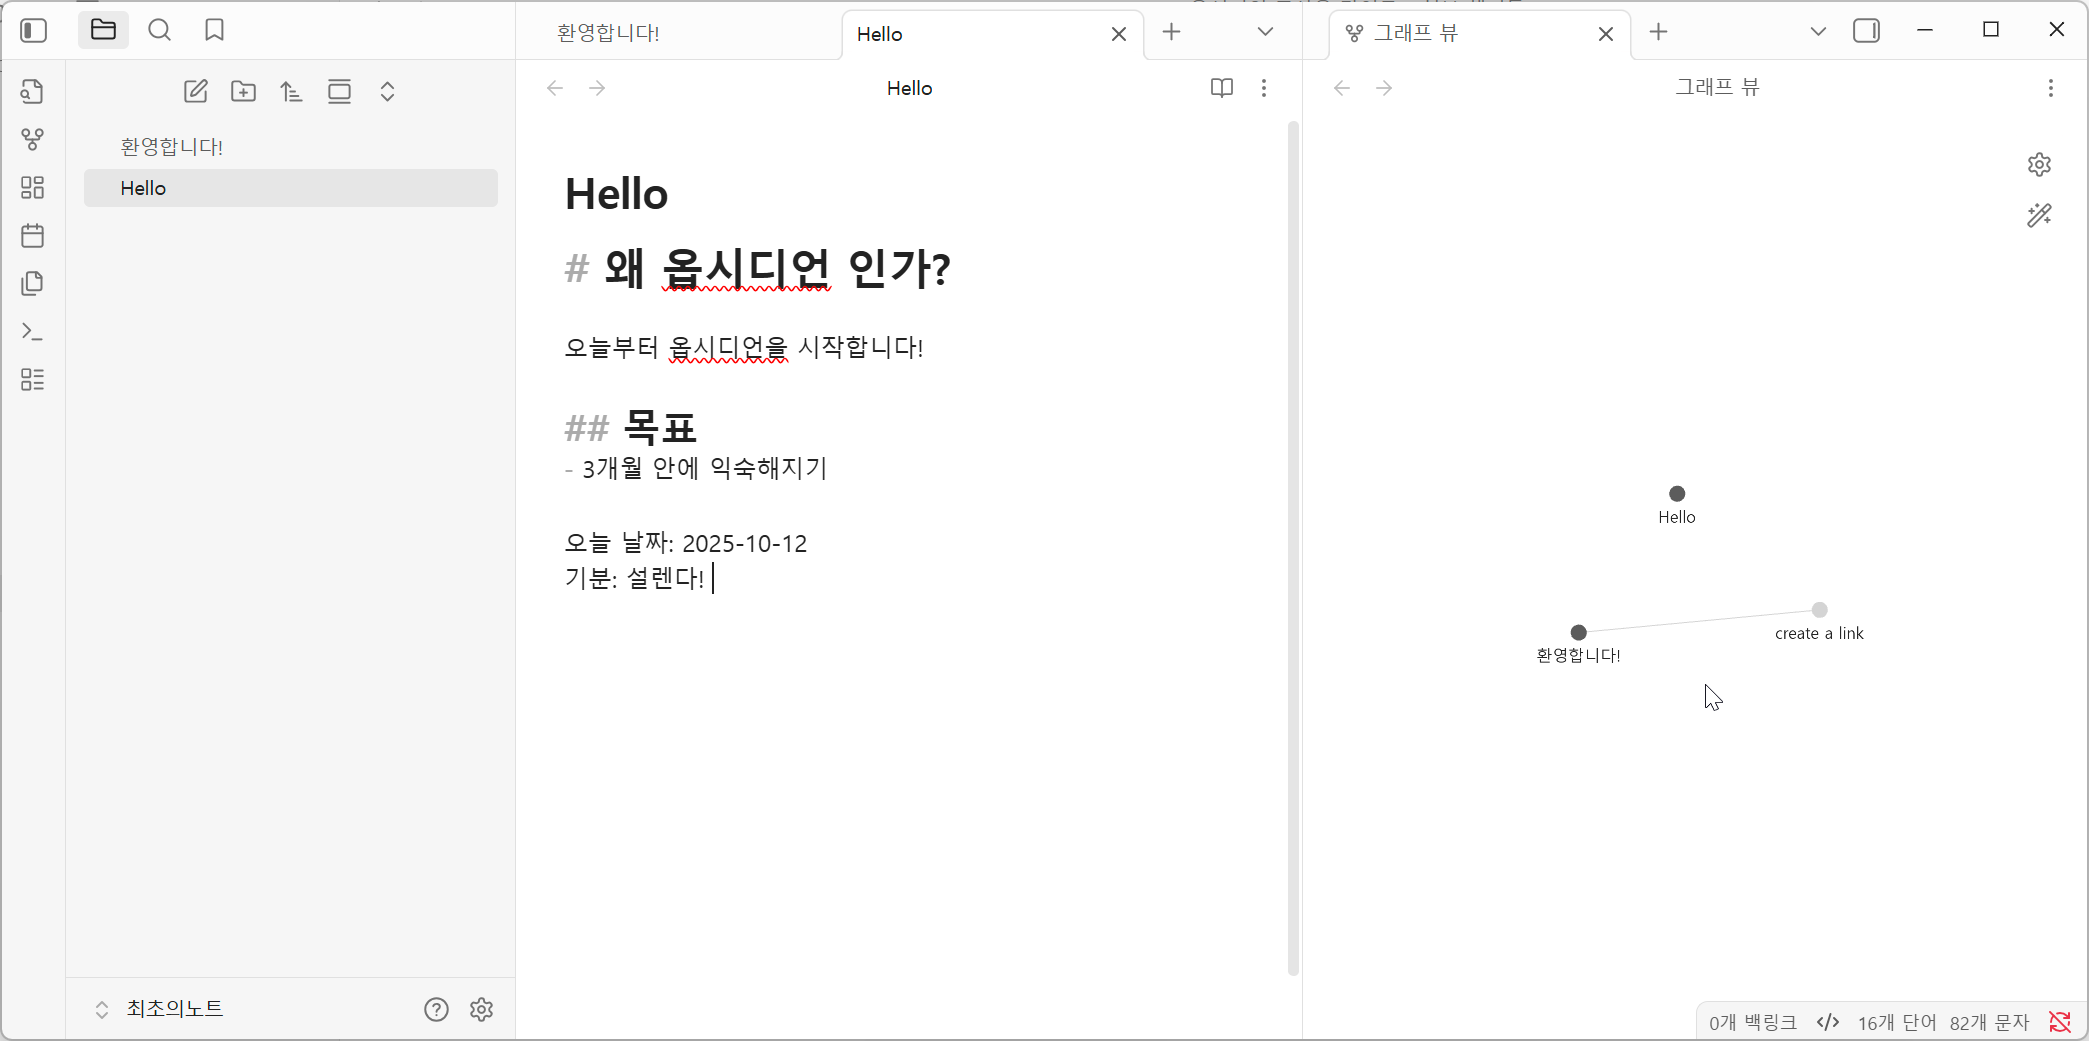
Task: Create a new folder in the file explorer
Action: coord(243,91)
